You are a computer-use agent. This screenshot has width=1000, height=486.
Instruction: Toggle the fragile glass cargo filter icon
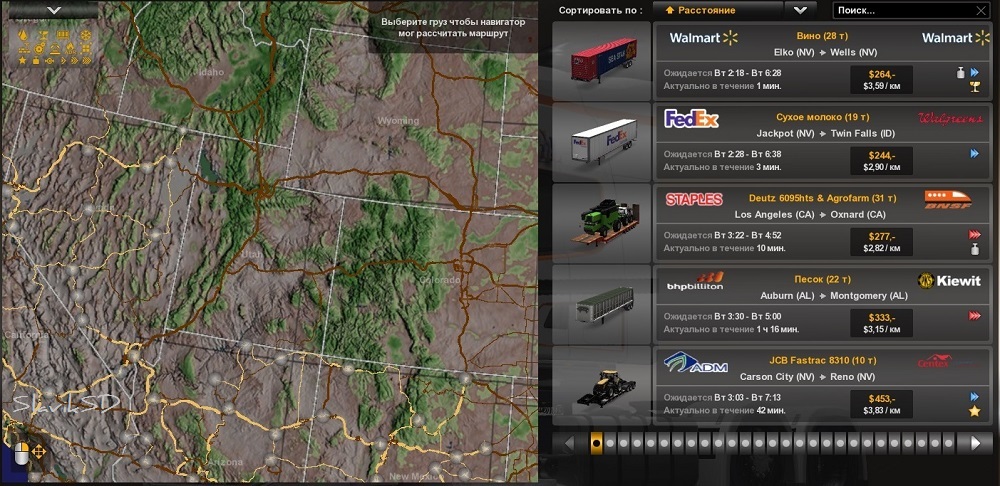(x=43, y=35)
